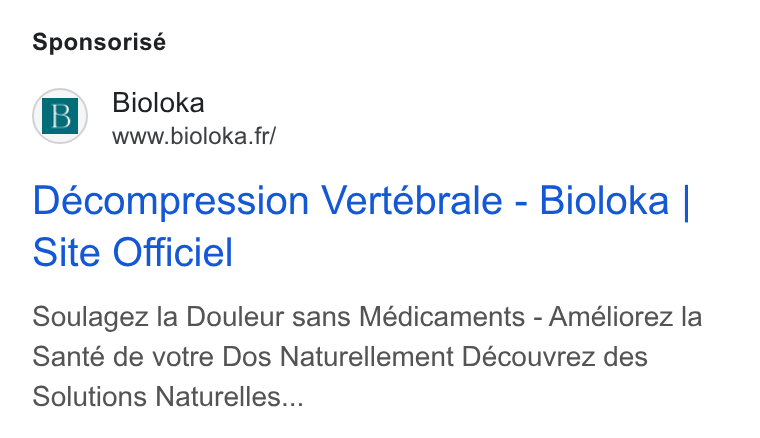Click the teal Bioloka B favicon

tap(60, 116)
